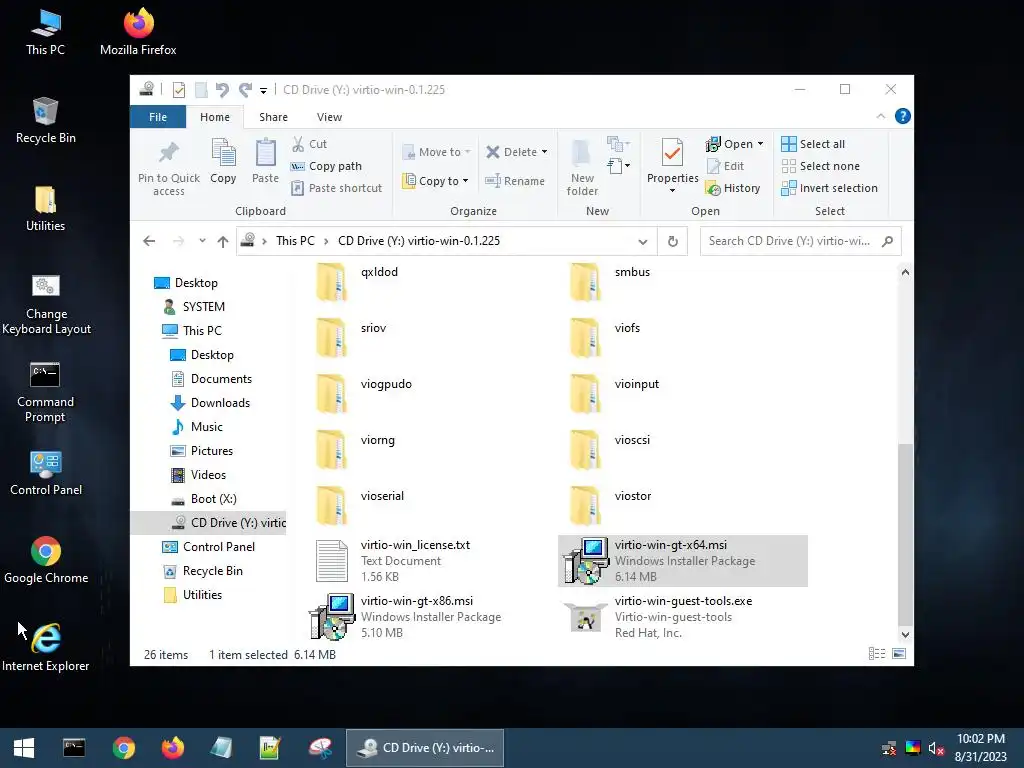Expand the Properties dropdown arrow
1024x768 pixels.
tap(673, 191)
